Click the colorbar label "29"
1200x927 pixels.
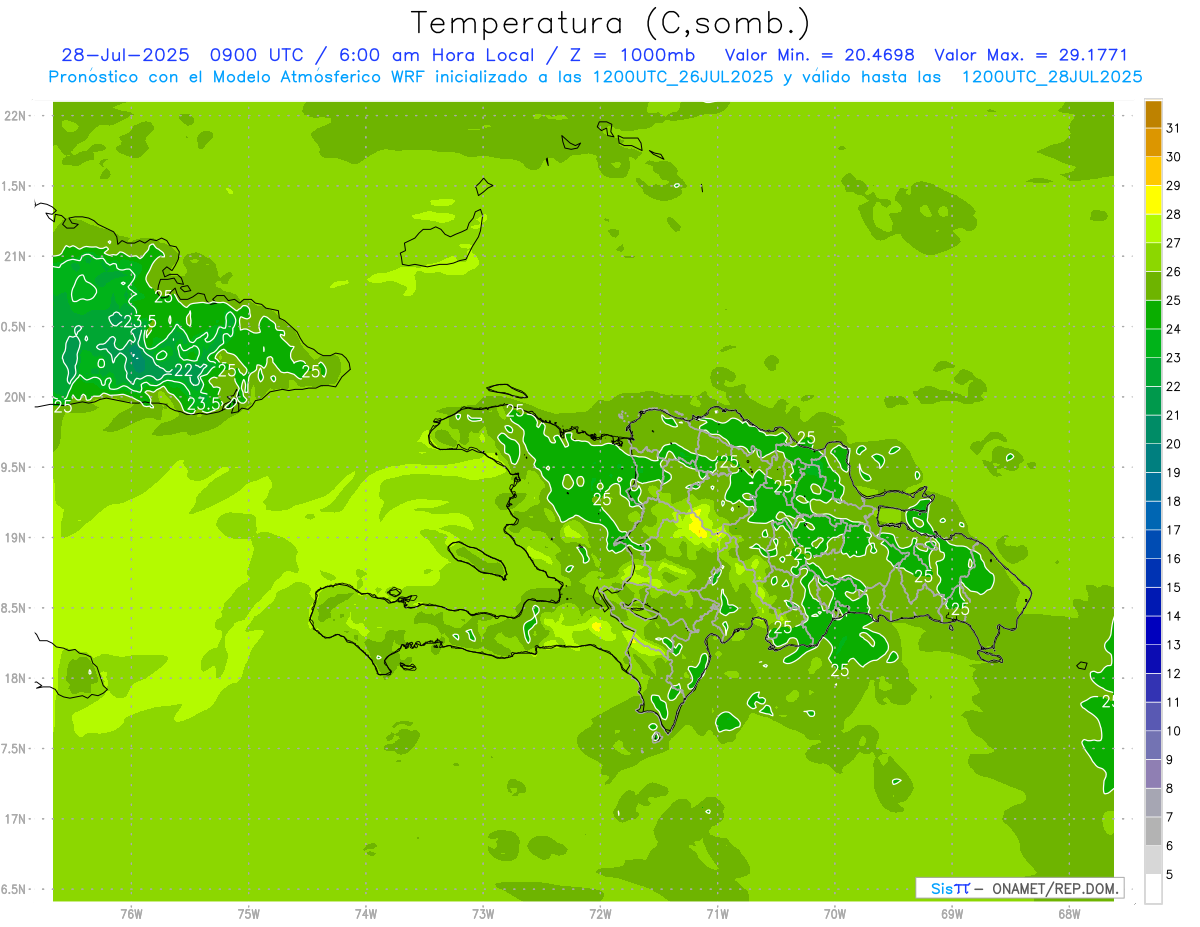point(1173,186)
